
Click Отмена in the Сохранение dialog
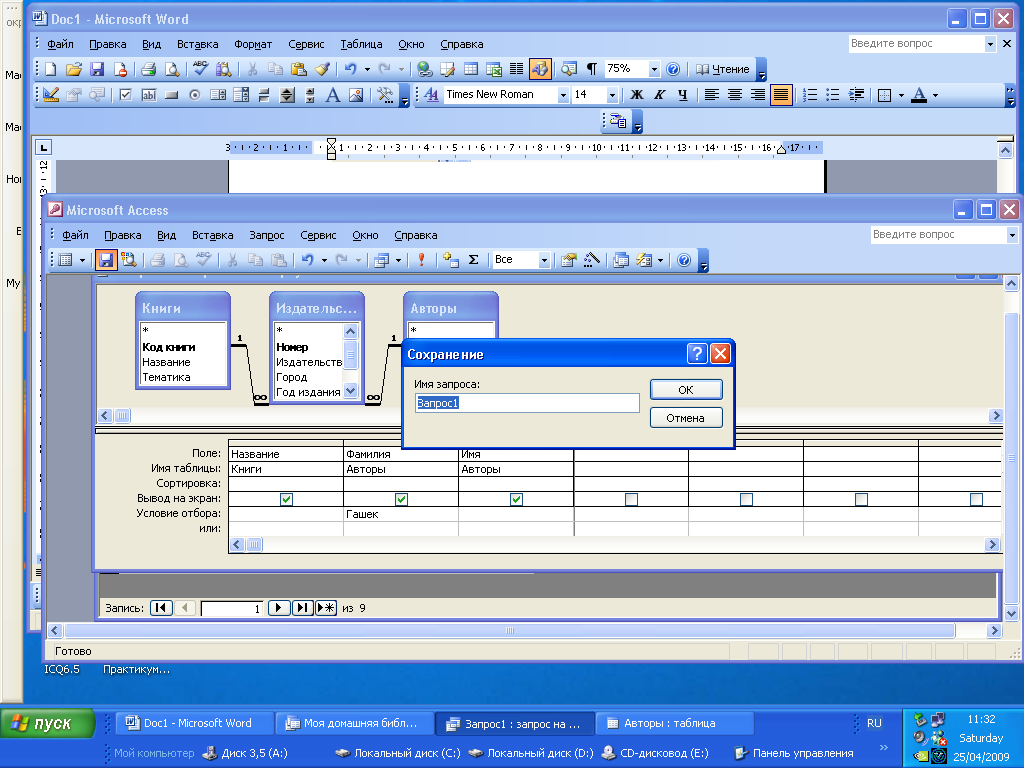(686, 418)
